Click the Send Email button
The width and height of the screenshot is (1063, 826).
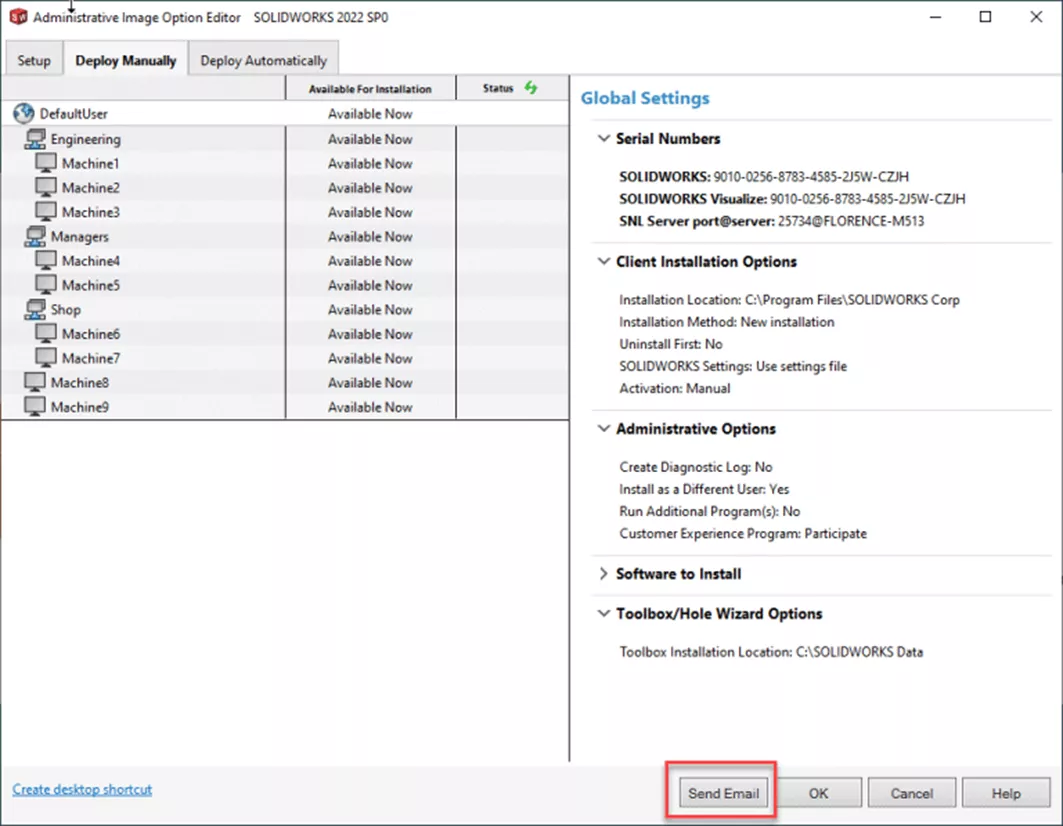pos(723,793)
